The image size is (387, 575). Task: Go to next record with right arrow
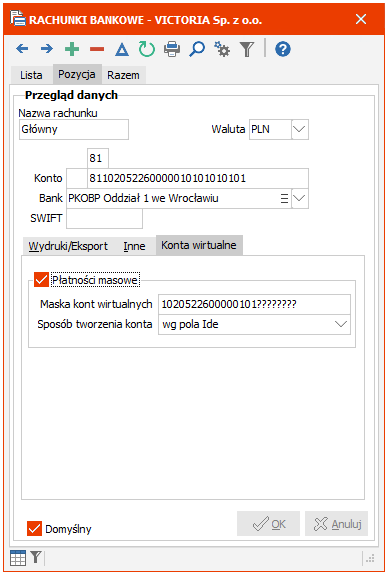(x=47, y=49)
